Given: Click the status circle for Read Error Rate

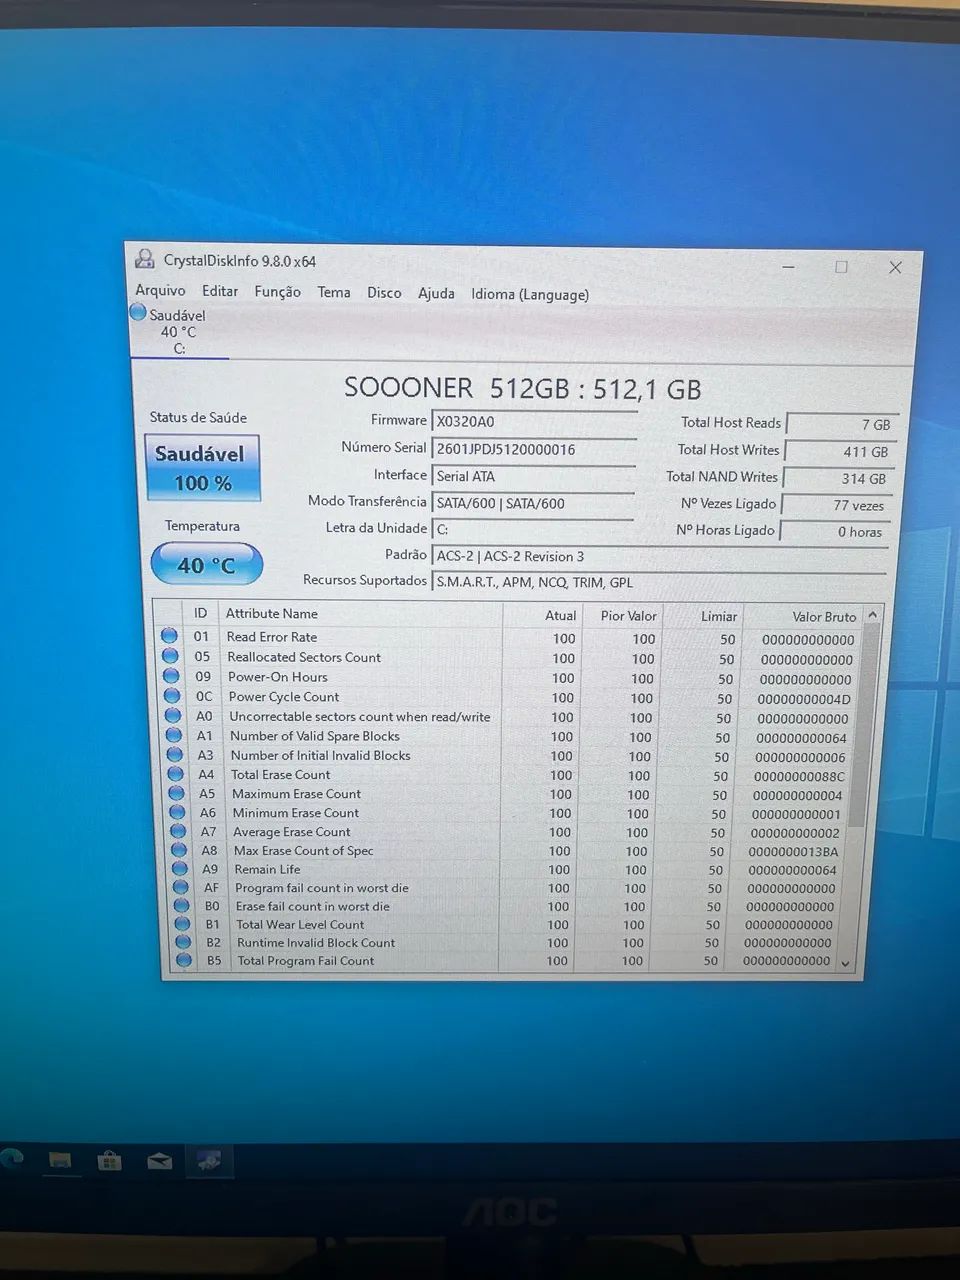Looking at the screenshot, I should pos(169,636).
